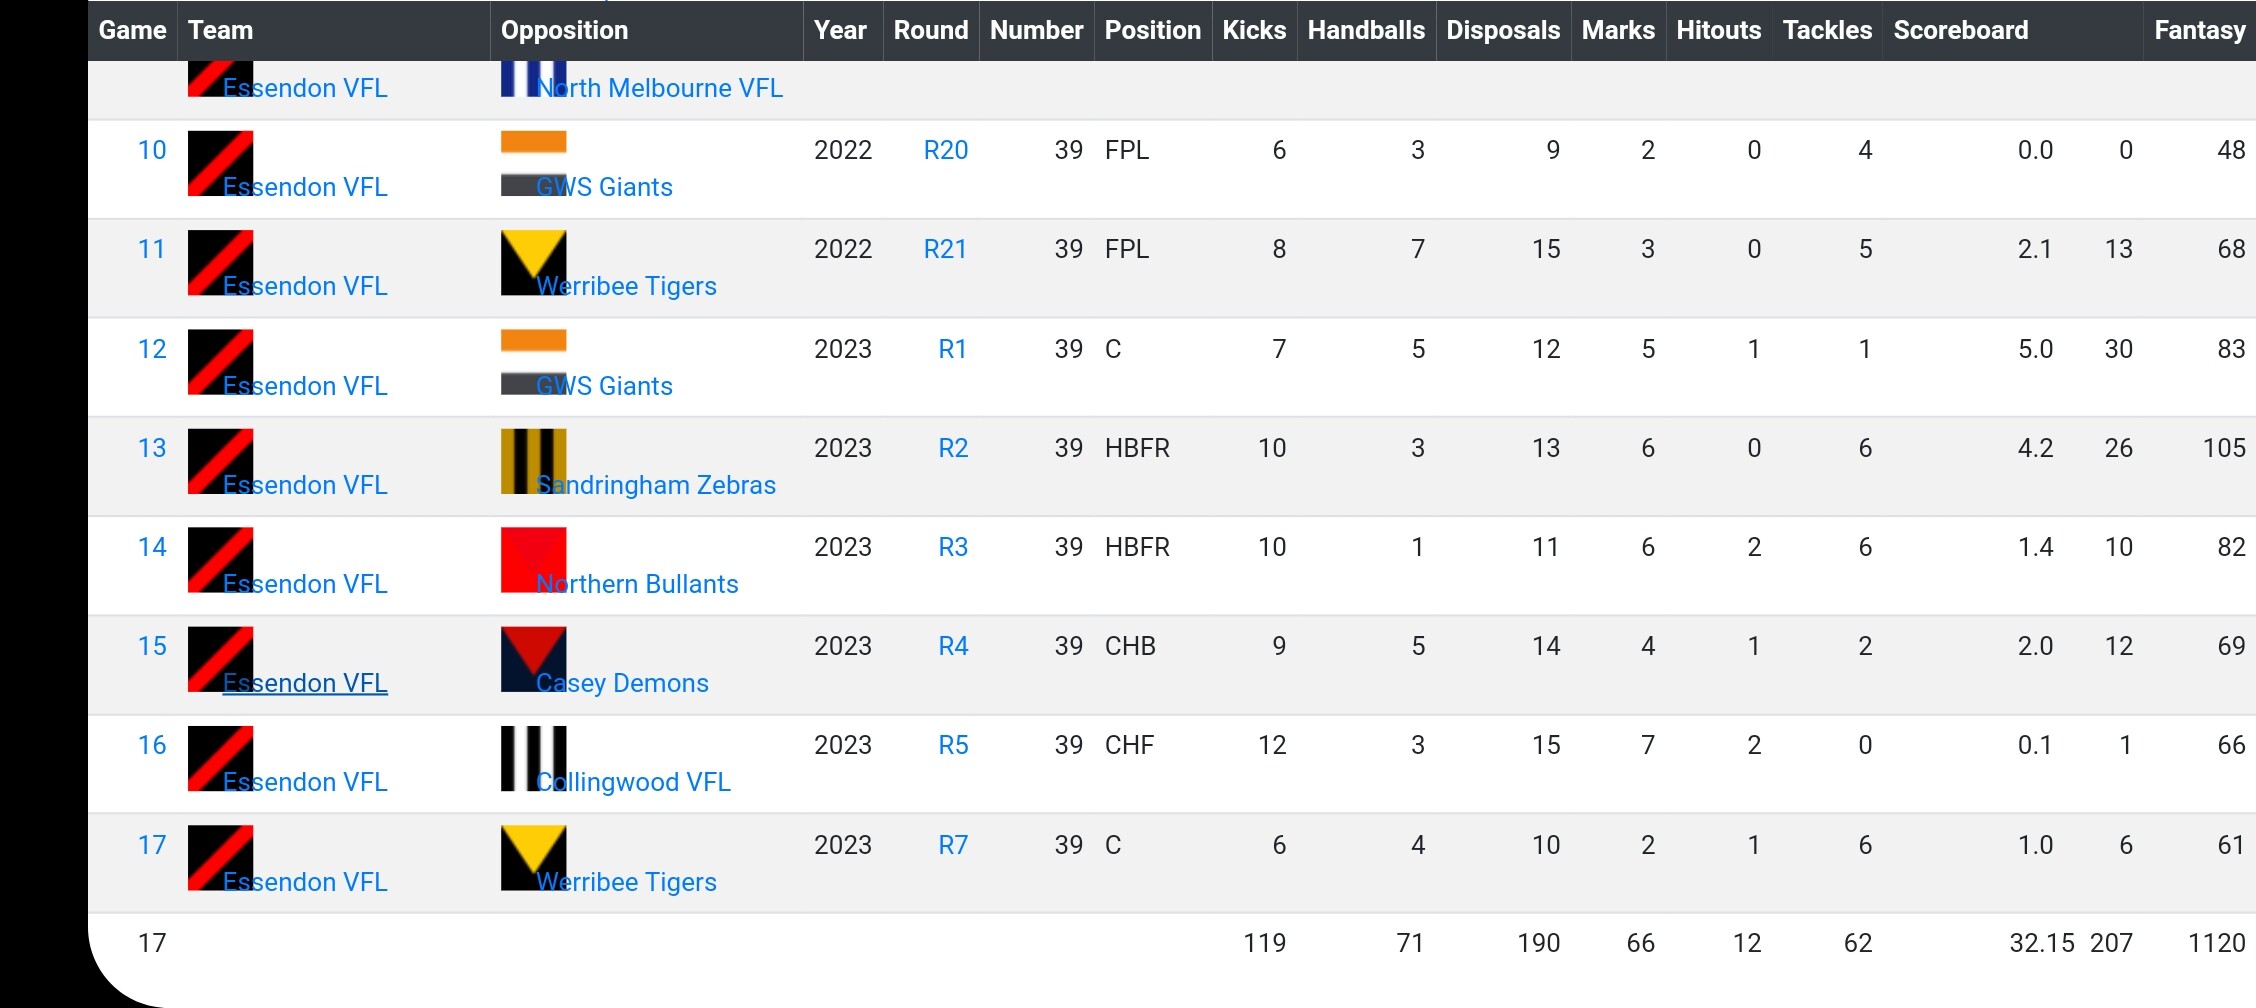Click the Sandringham Zebras striped logo

533,461
